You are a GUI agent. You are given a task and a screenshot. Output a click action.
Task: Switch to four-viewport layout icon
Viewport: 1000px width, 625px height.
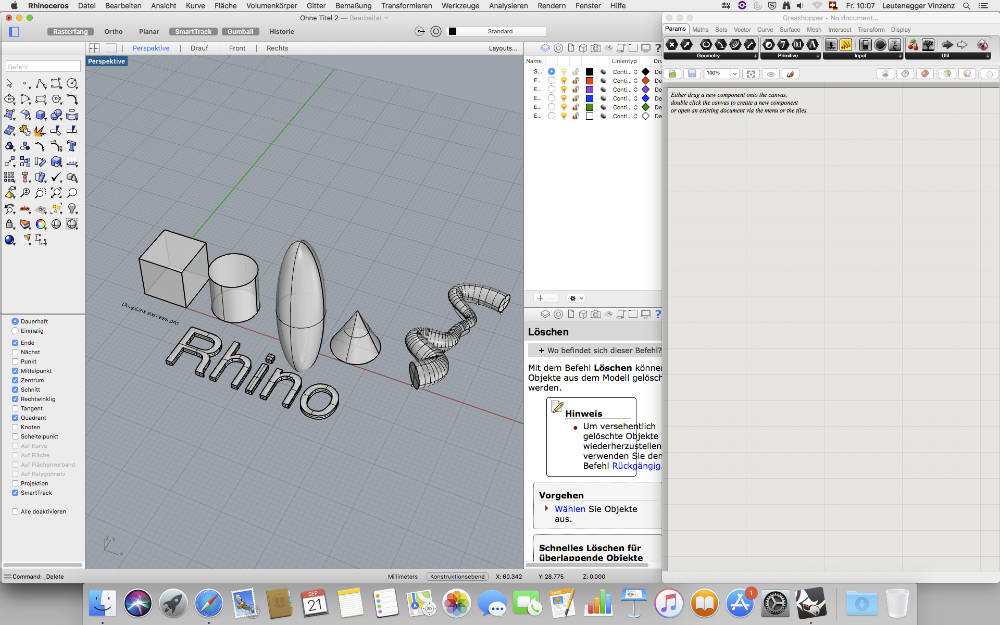tap(94, 48)
